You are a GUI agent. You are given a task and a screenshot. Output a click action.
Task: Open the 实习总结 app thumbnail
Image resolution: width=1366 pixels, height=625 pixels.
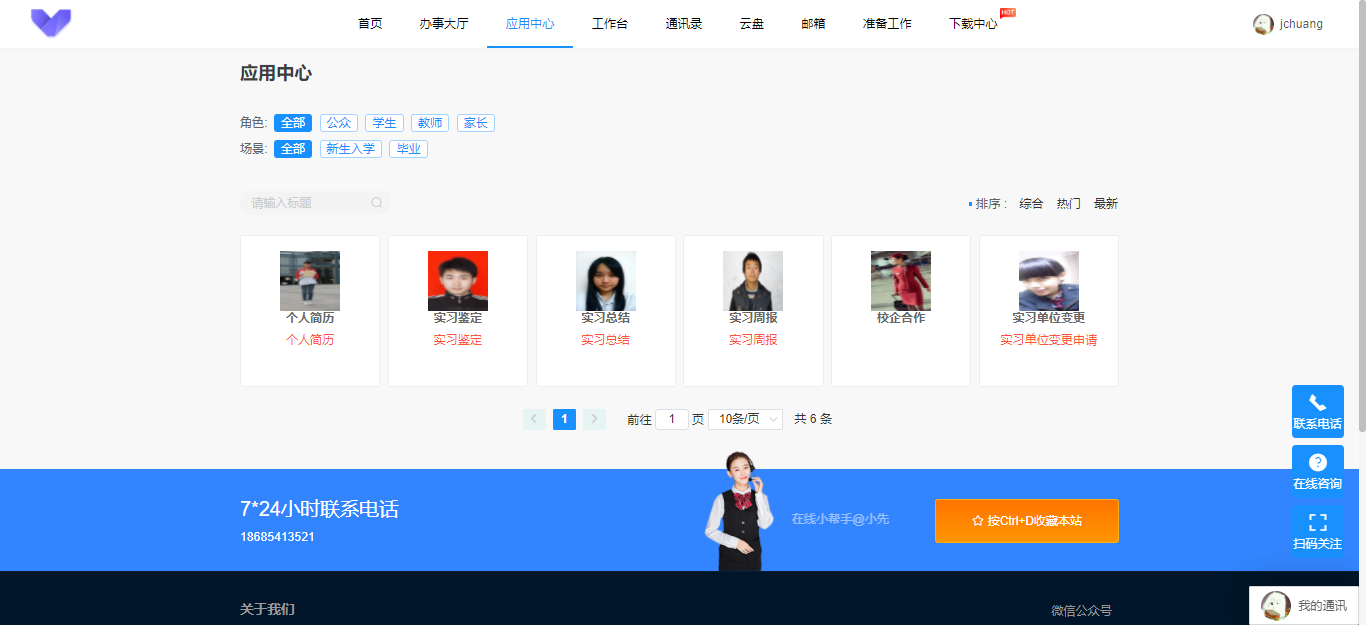606,281
